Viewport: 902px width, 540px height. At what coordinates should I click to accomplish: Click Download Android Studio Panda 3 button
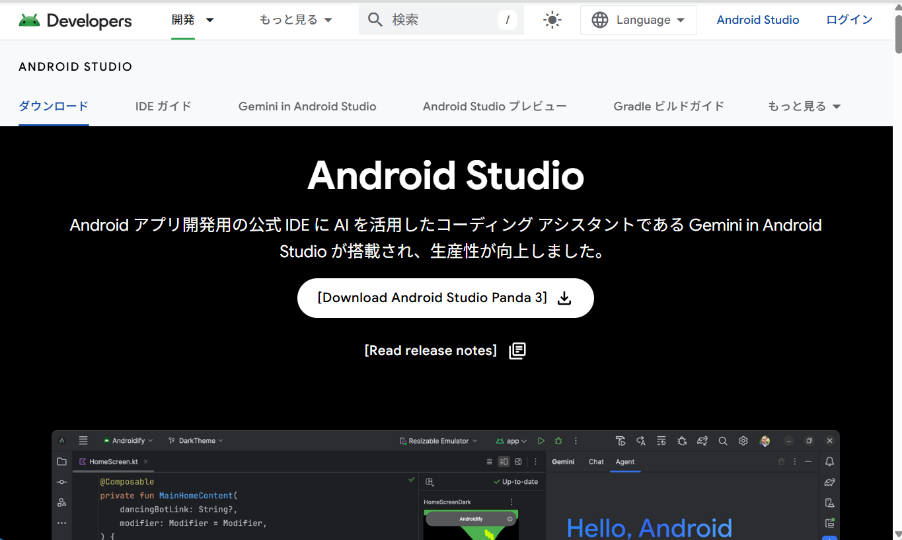pos(445,298)
